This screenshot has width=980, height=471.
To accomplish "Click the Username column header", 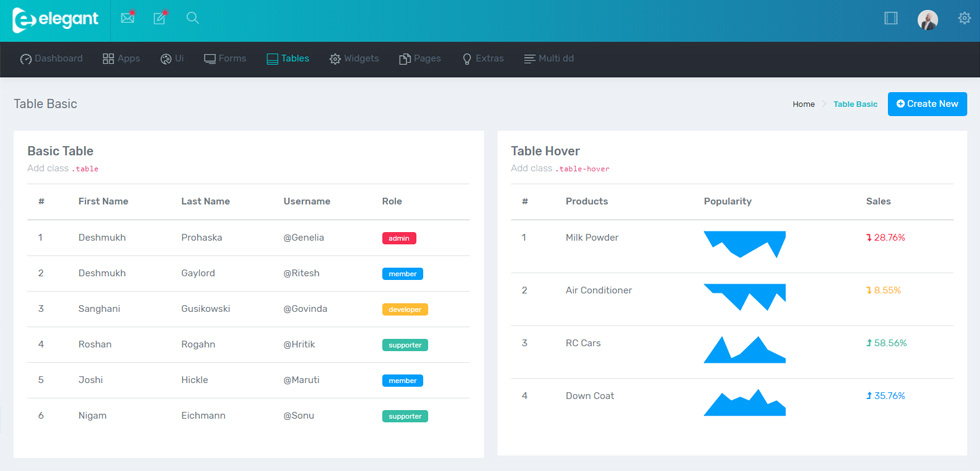I will coord(307,201).
